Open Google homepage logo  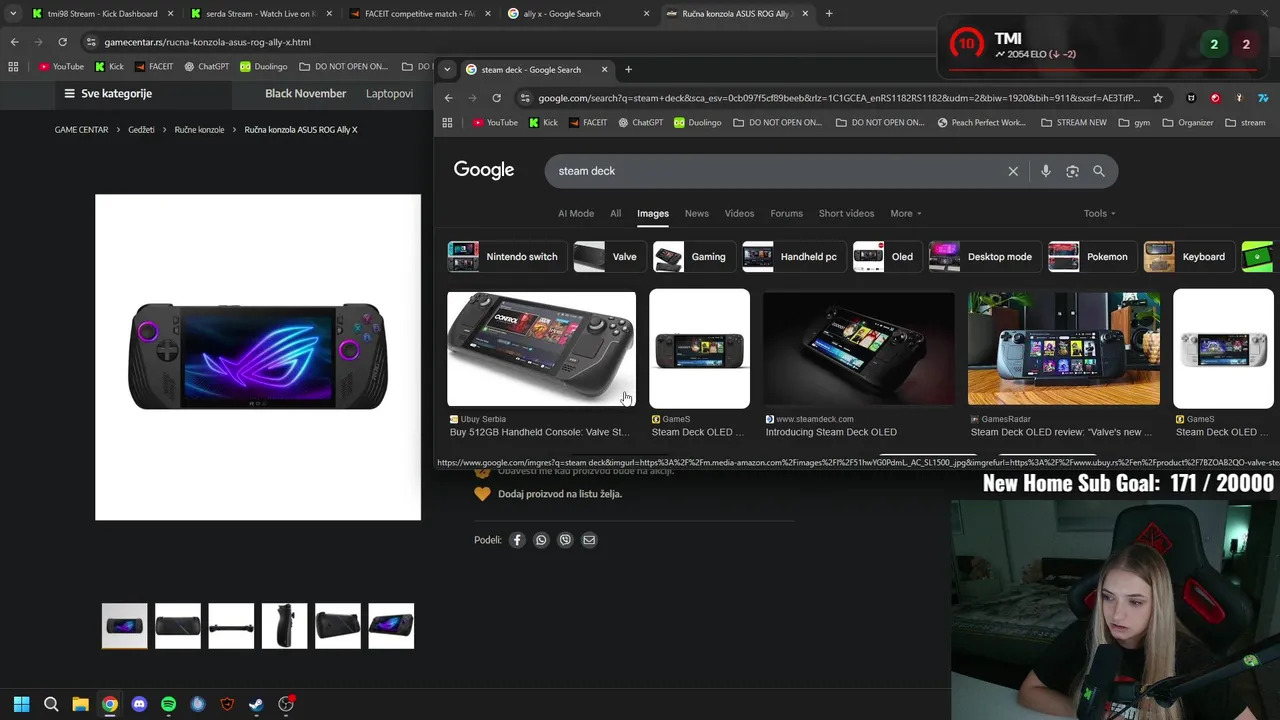pyautogui.click(x=484, y=170)
